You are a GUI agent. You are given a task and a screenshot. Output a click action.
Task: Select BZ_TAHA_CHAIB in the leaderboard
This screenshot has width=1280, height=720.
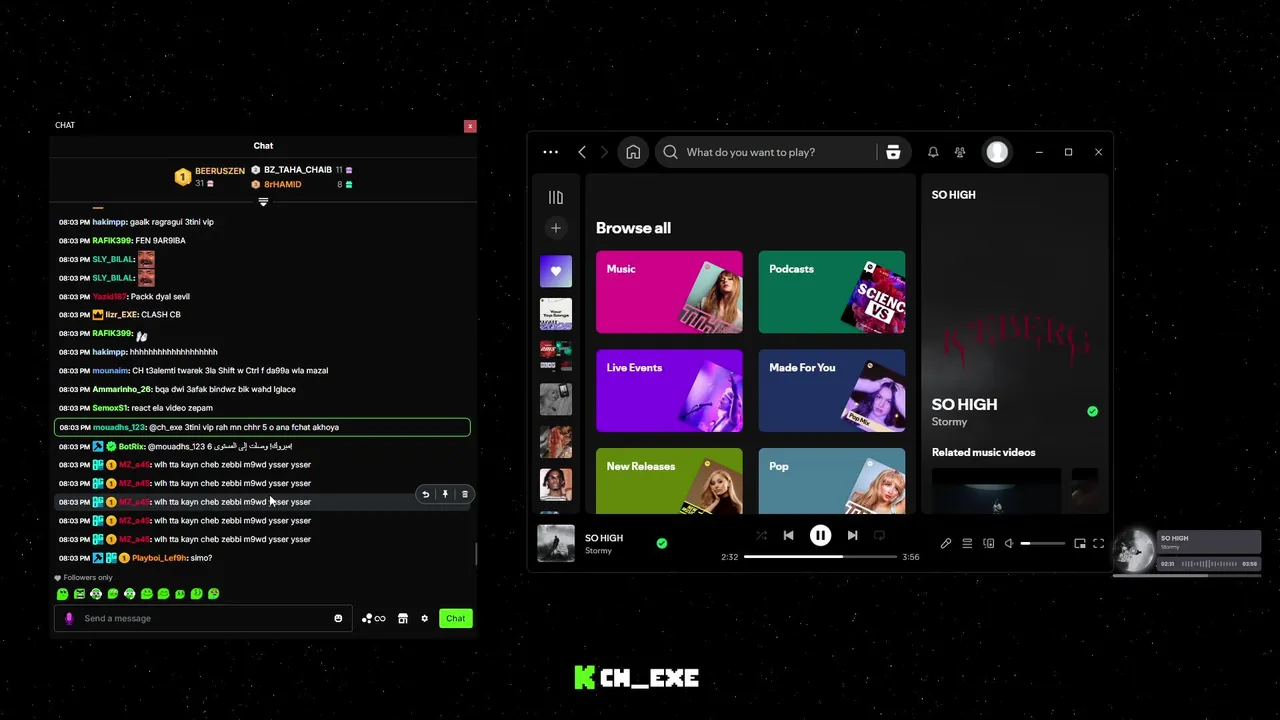tap(297, 170)
